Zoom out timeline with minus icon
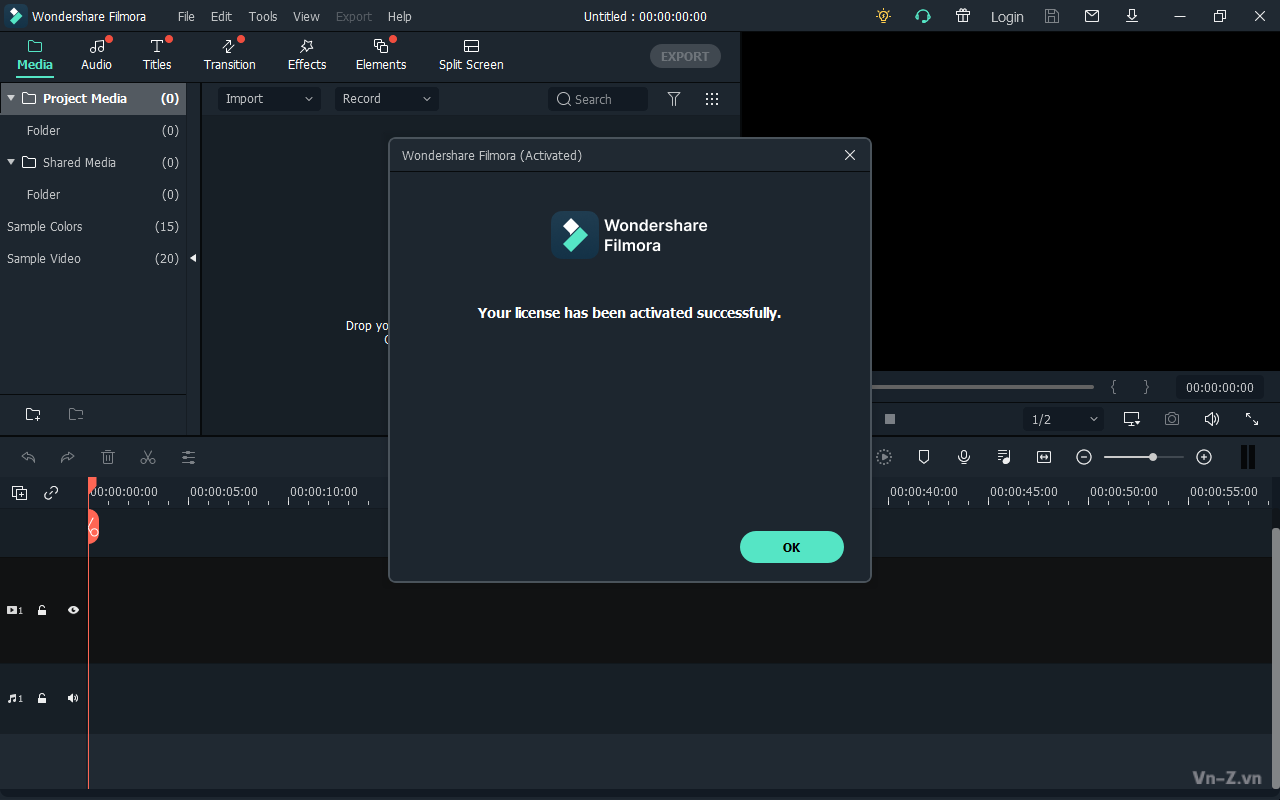The height and width of the screenshot is (800, 1280). point(1084,457)
